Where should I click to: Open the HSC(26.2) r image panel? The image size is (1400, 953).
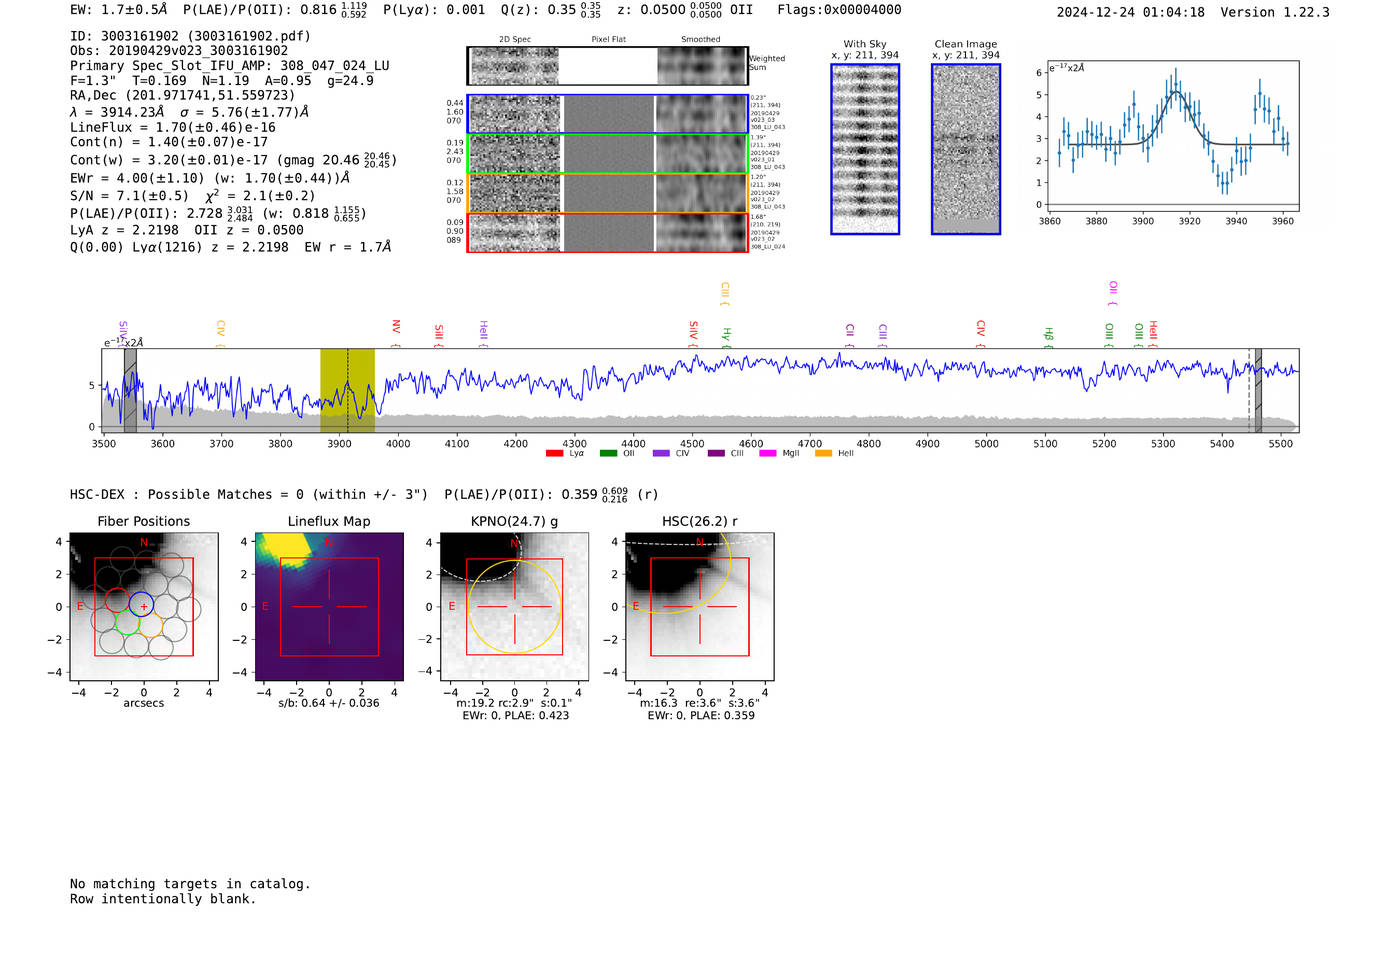[700, 607]
